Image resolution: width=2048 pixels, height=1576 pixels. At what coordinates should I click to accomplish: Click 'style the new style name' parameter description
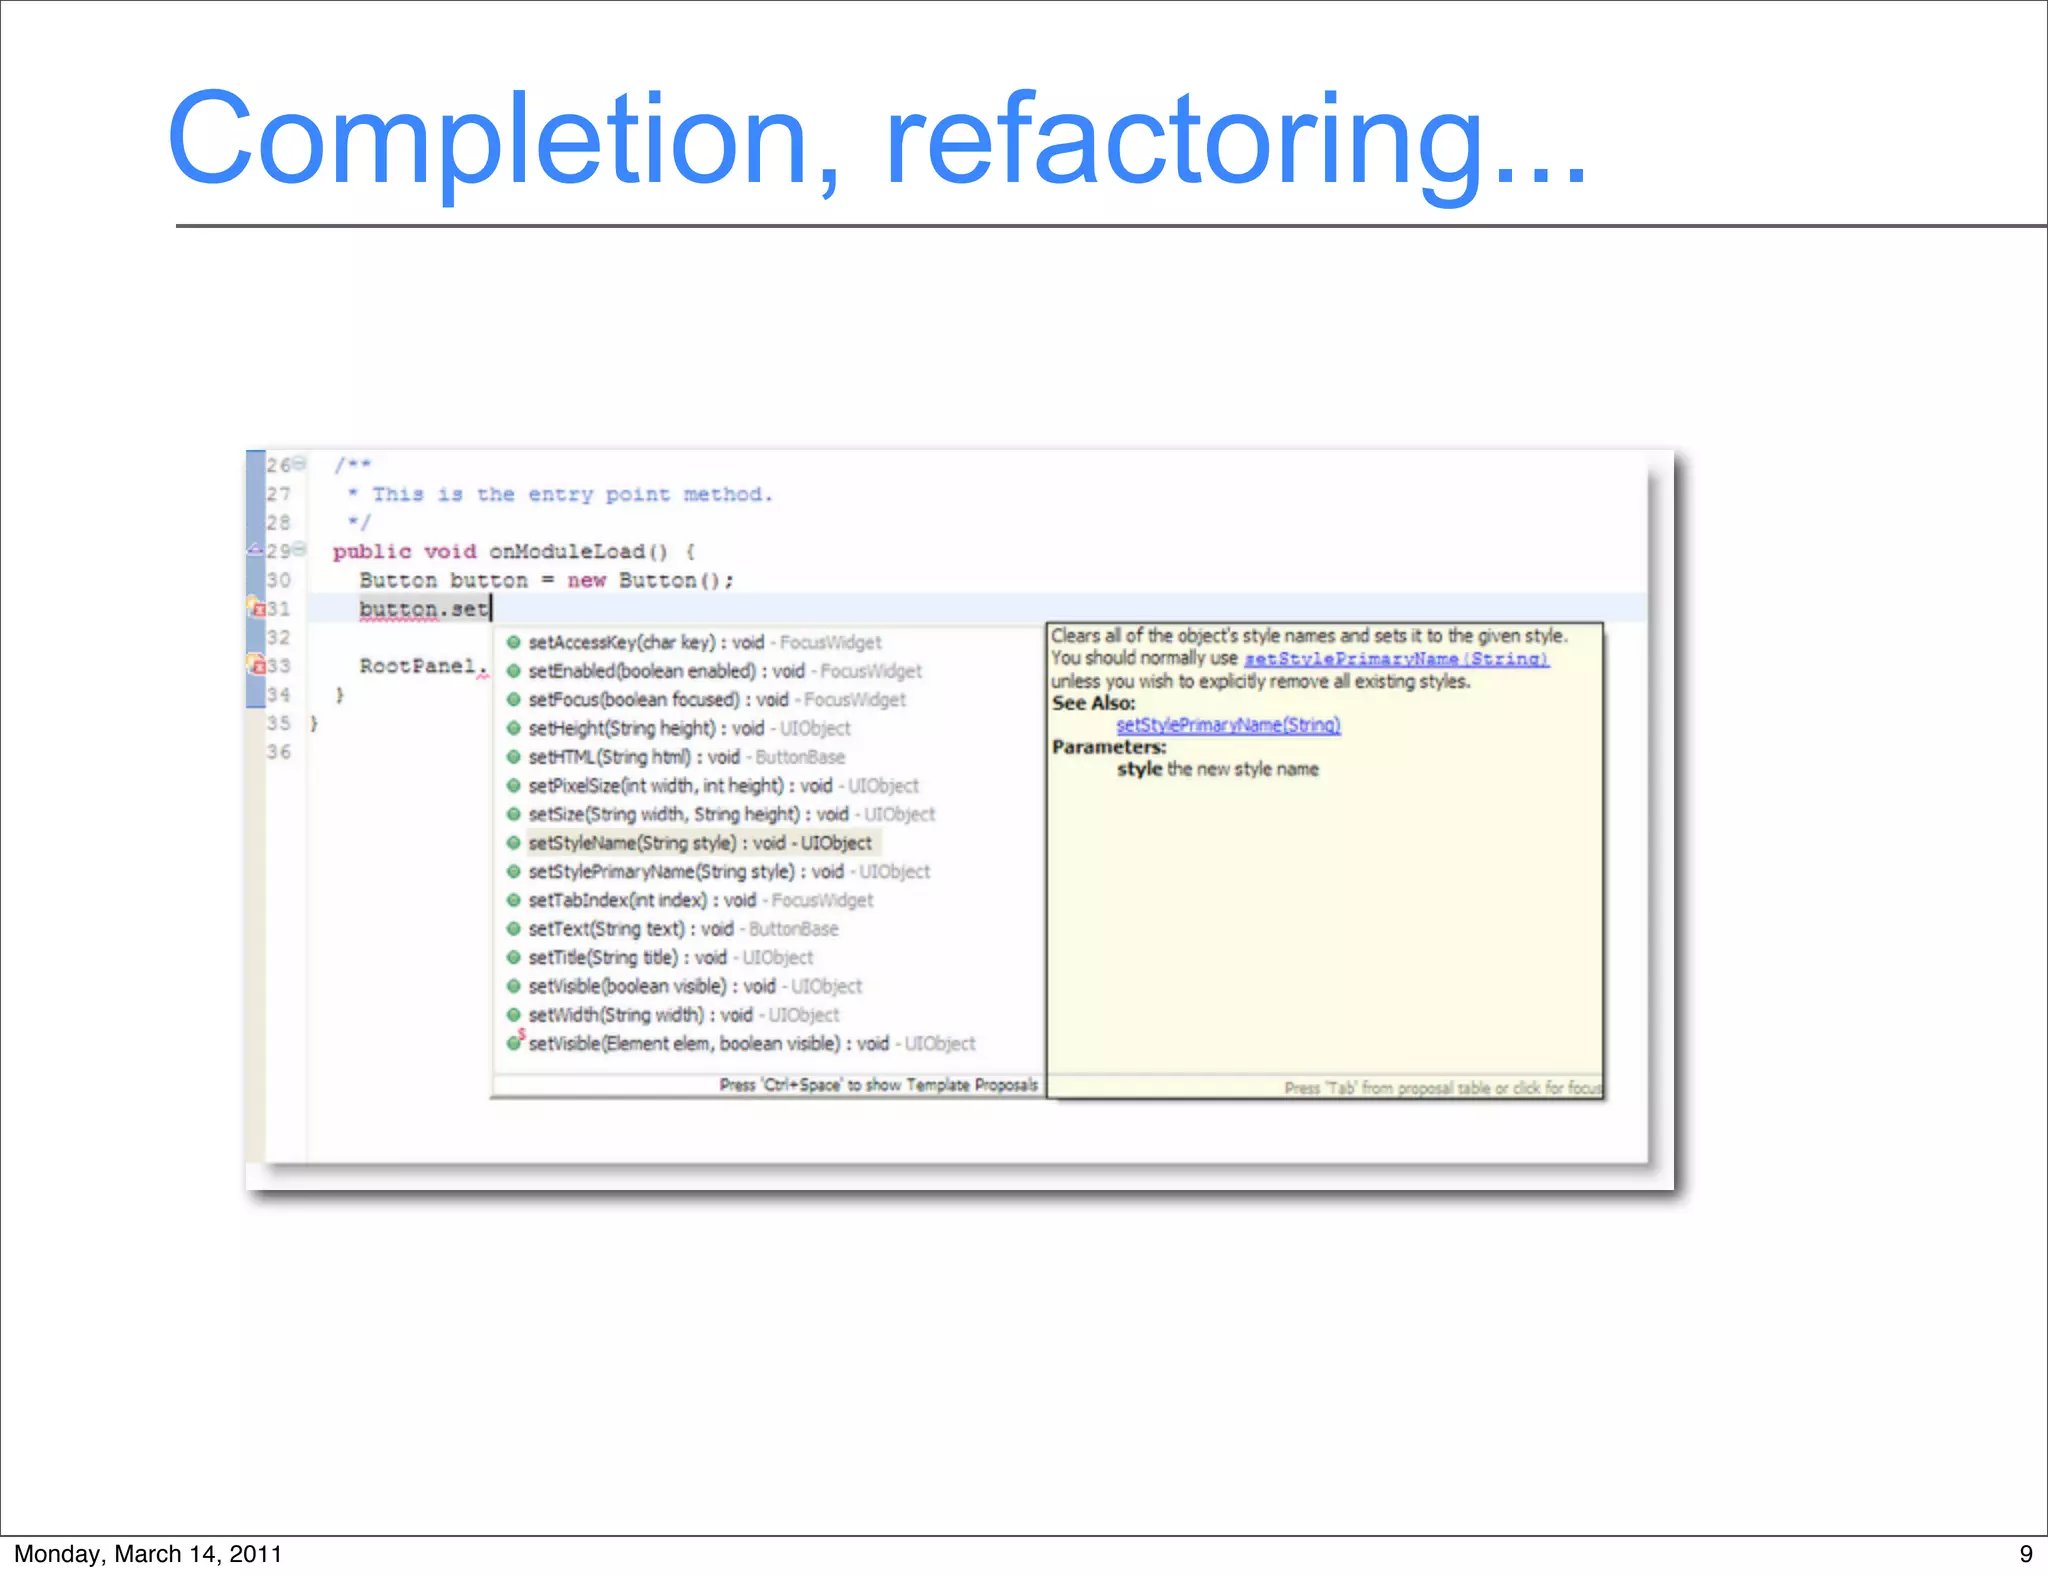click(x=1218, y=769)
